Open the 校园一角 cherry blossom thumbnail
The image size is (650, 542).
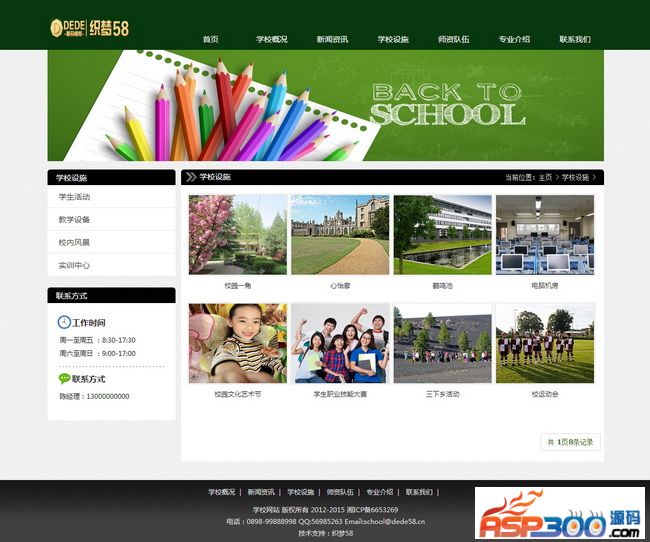click(x=237, y=235)
